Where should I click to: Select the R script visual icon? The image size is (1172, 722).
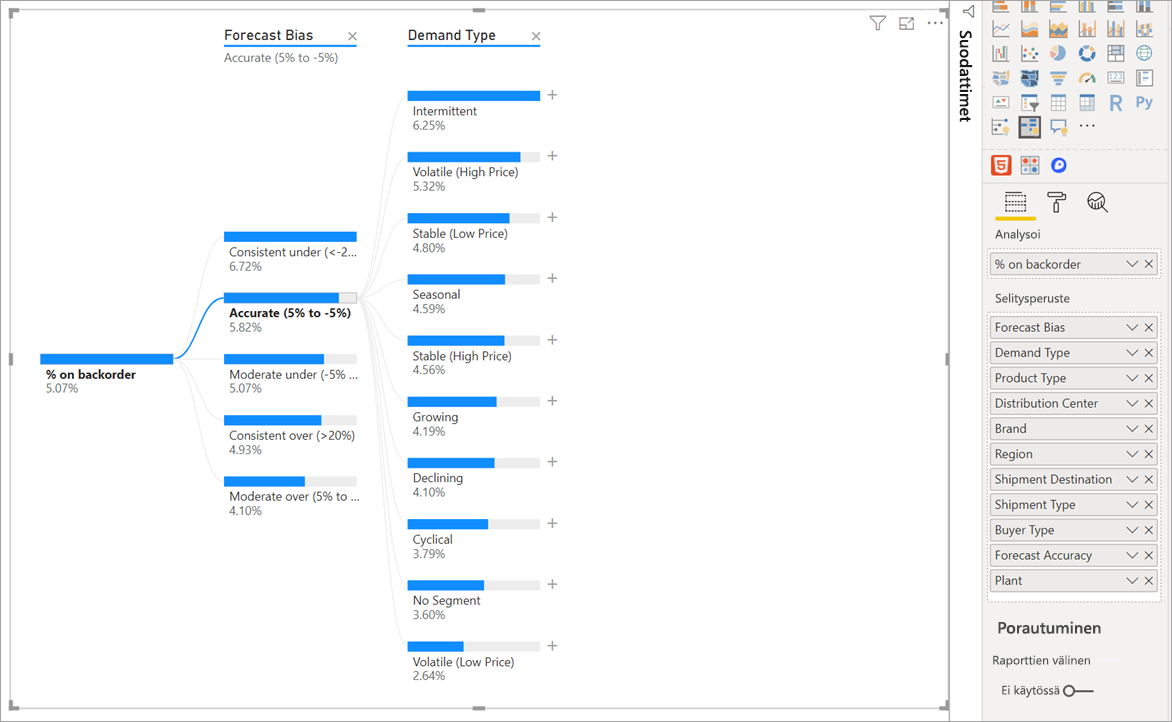(x=1116, y=102)
